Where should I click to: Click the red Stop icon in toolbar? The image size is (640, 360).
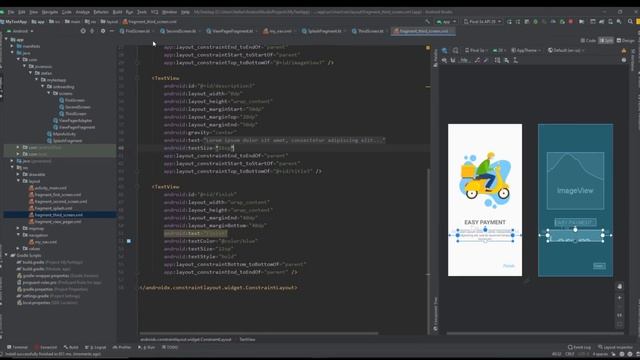click(571, 22)
